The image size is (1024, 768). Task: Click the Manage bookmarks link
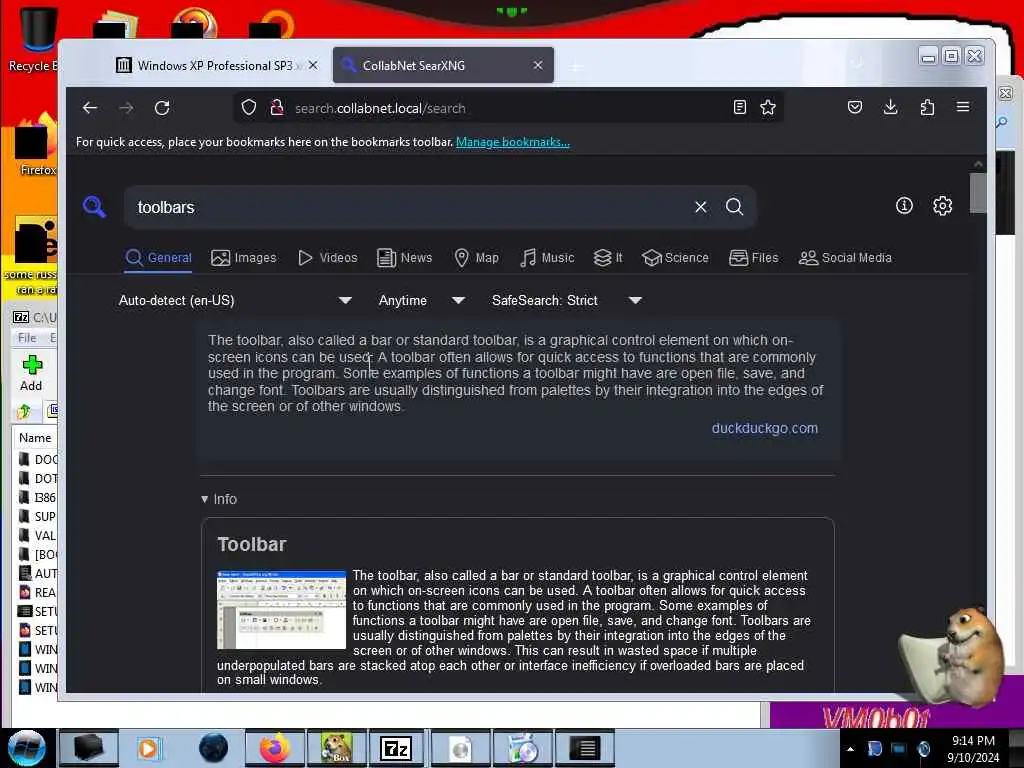pos(513,142)
